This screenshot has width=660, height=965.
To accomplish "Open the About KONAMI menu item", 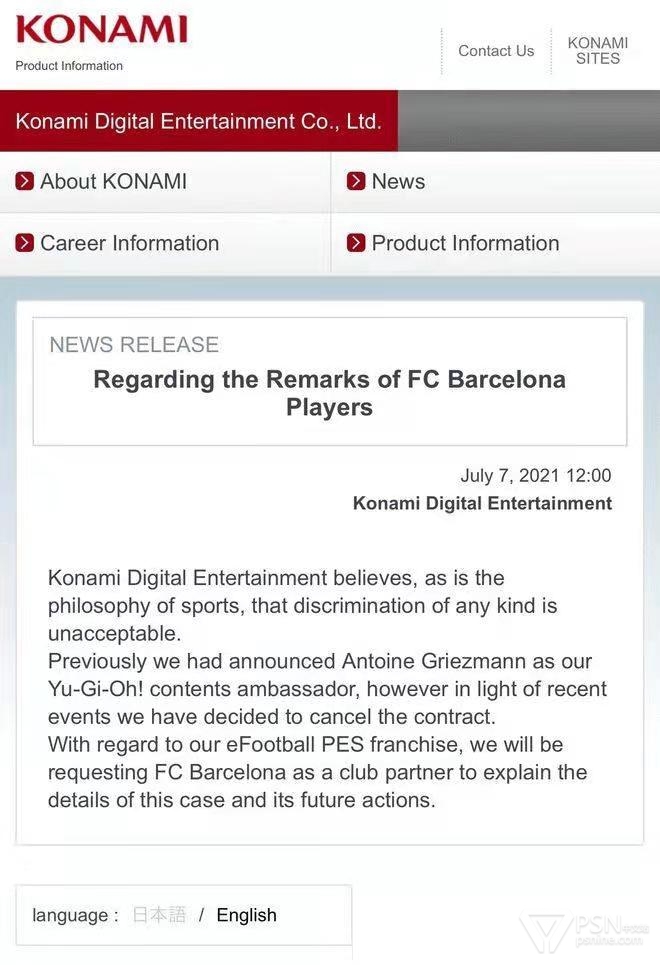I will [113, 182].
